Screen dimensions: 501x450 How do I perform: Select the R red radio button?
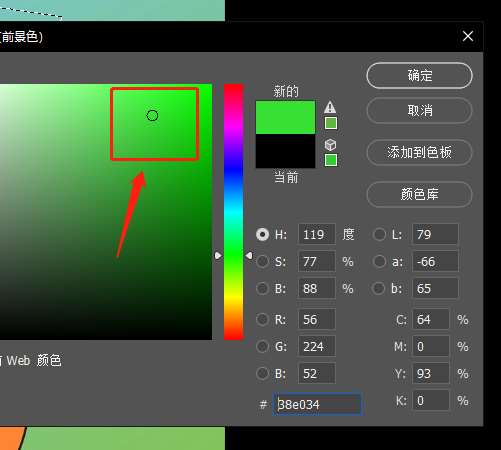263,319
